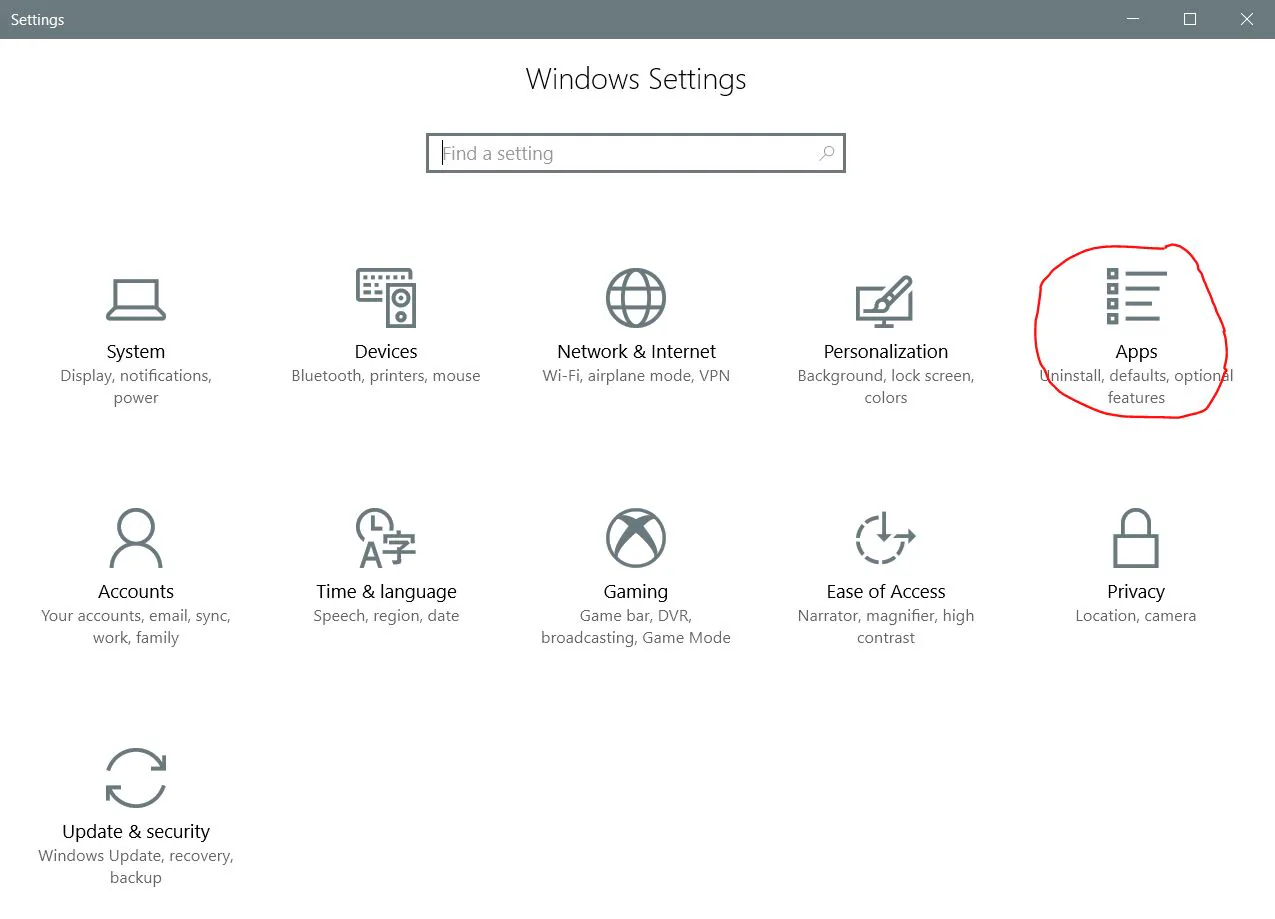The image size is (1275, 919).
Task: Click 'Game bar, DVR, broadcasting' description
Action: click(x=636, y=627)
